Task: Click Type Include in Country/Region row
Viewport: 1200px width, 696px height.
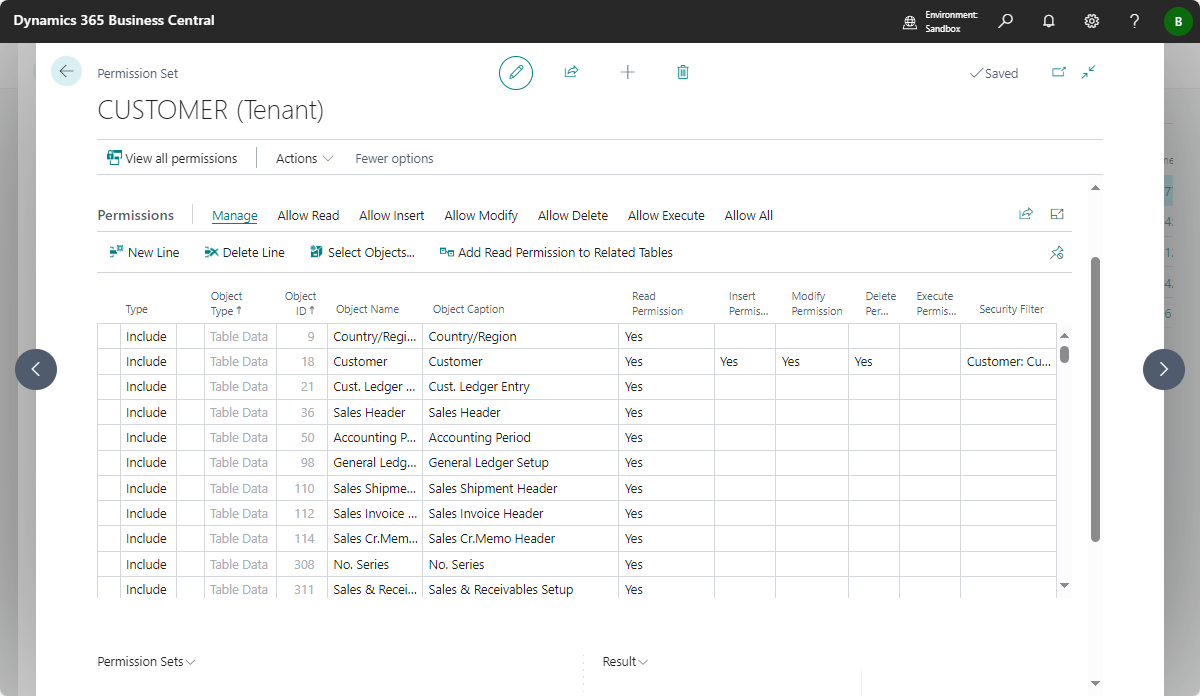Action: tap(148, 336)
